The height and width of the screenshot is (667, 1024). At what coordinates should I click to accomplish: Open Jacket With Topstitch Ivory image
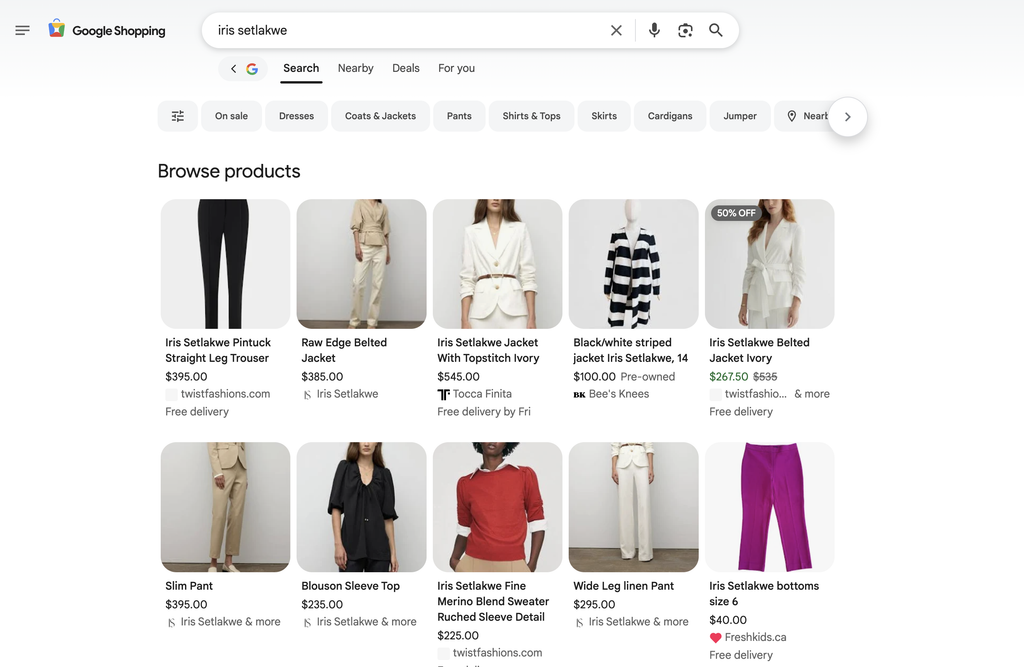click(498, 264)
